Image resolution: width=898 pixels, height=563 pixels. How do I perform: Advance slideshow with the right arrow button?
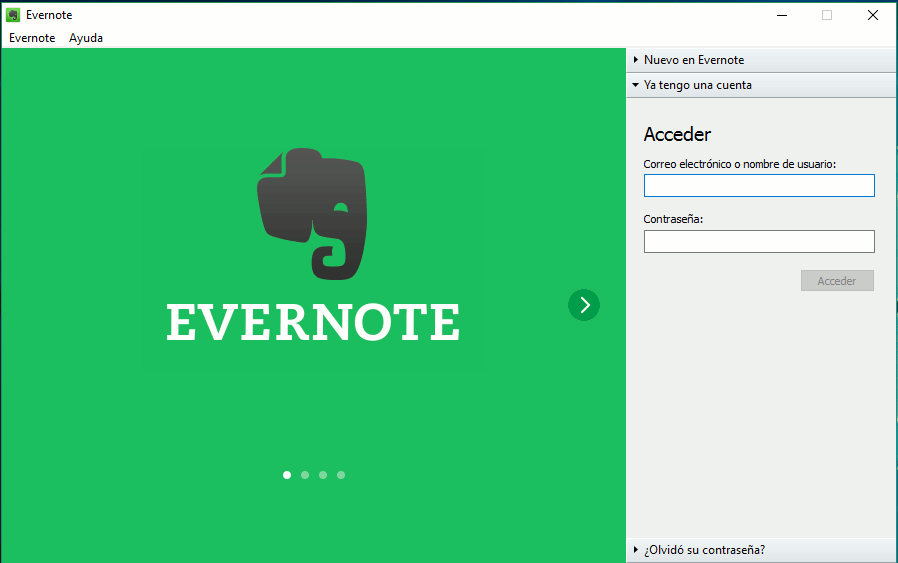point(584,305)
